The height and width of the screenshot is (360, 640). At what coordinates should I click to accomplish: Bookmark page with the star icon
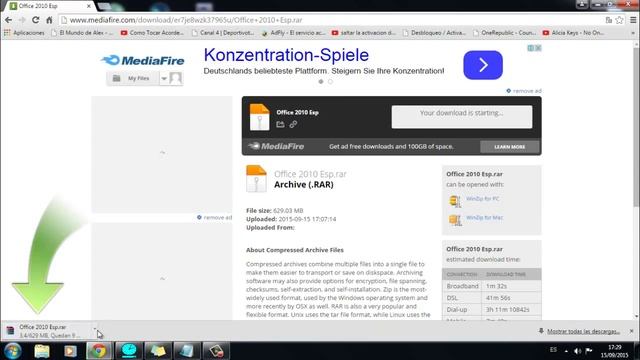click(x=619, y=20)
